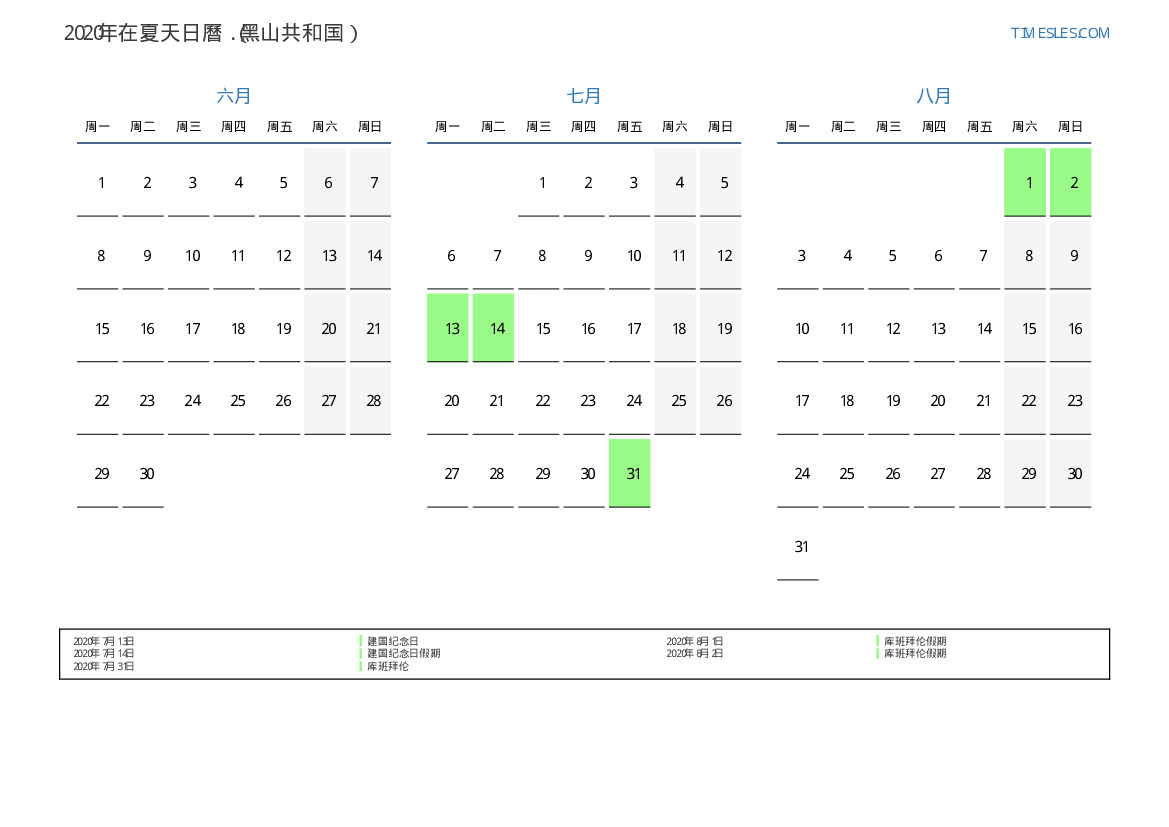Select August 20 date cell

938,401
